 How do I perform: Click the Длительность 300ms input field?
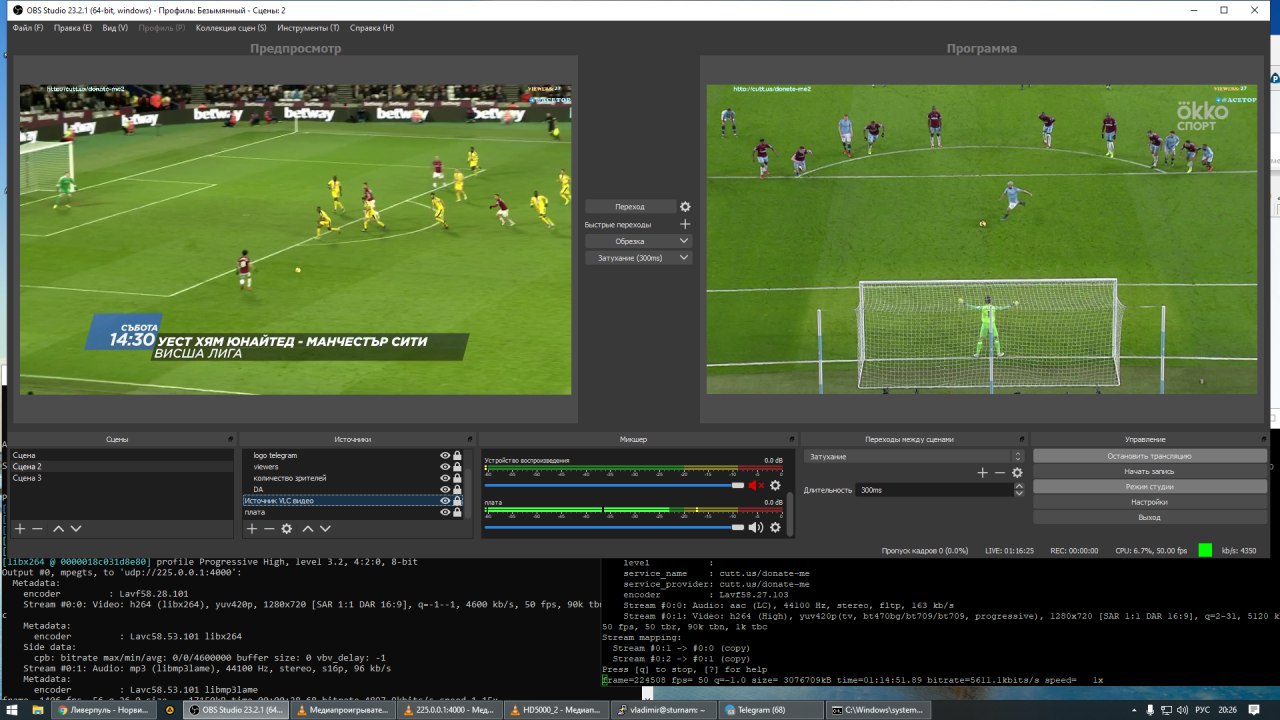coord(934,490)
